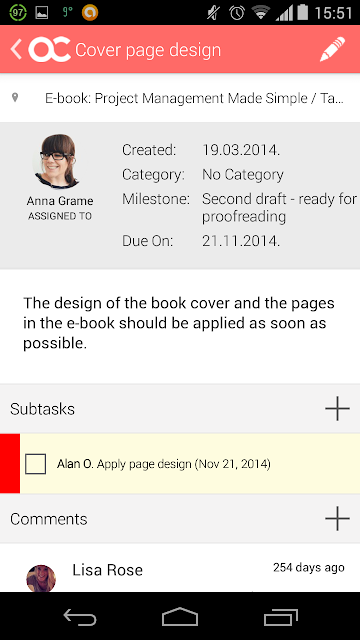Screen dimensions: 360x640
Task: Select the Lisa Rose comment name
Action: 107,570
